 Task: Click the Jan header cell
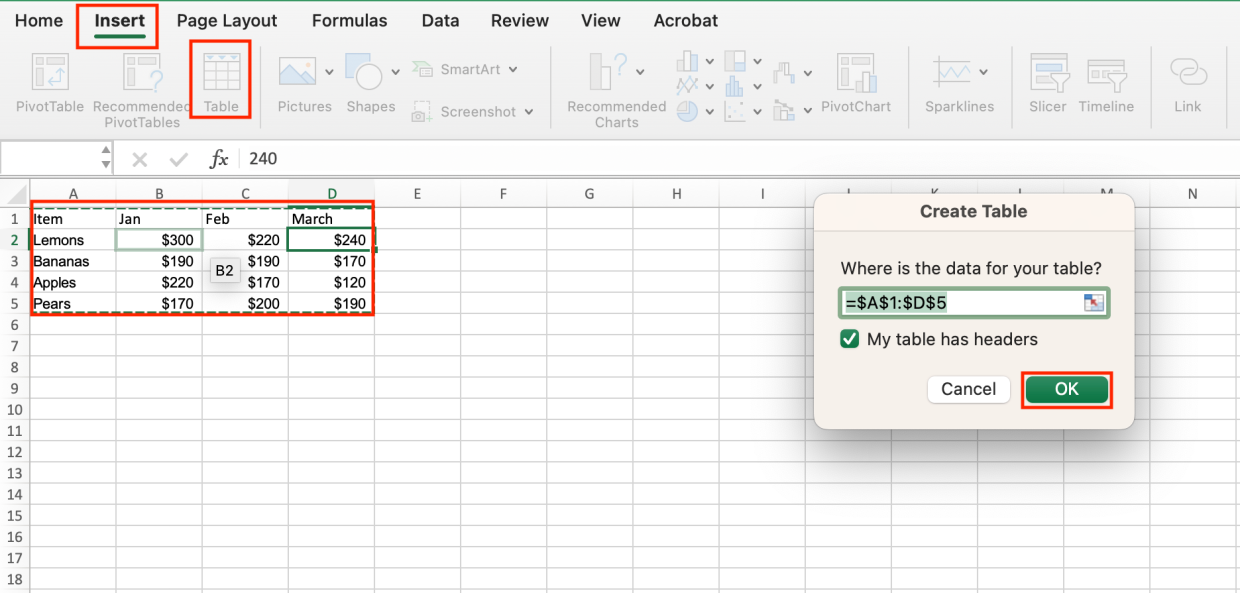159,219
